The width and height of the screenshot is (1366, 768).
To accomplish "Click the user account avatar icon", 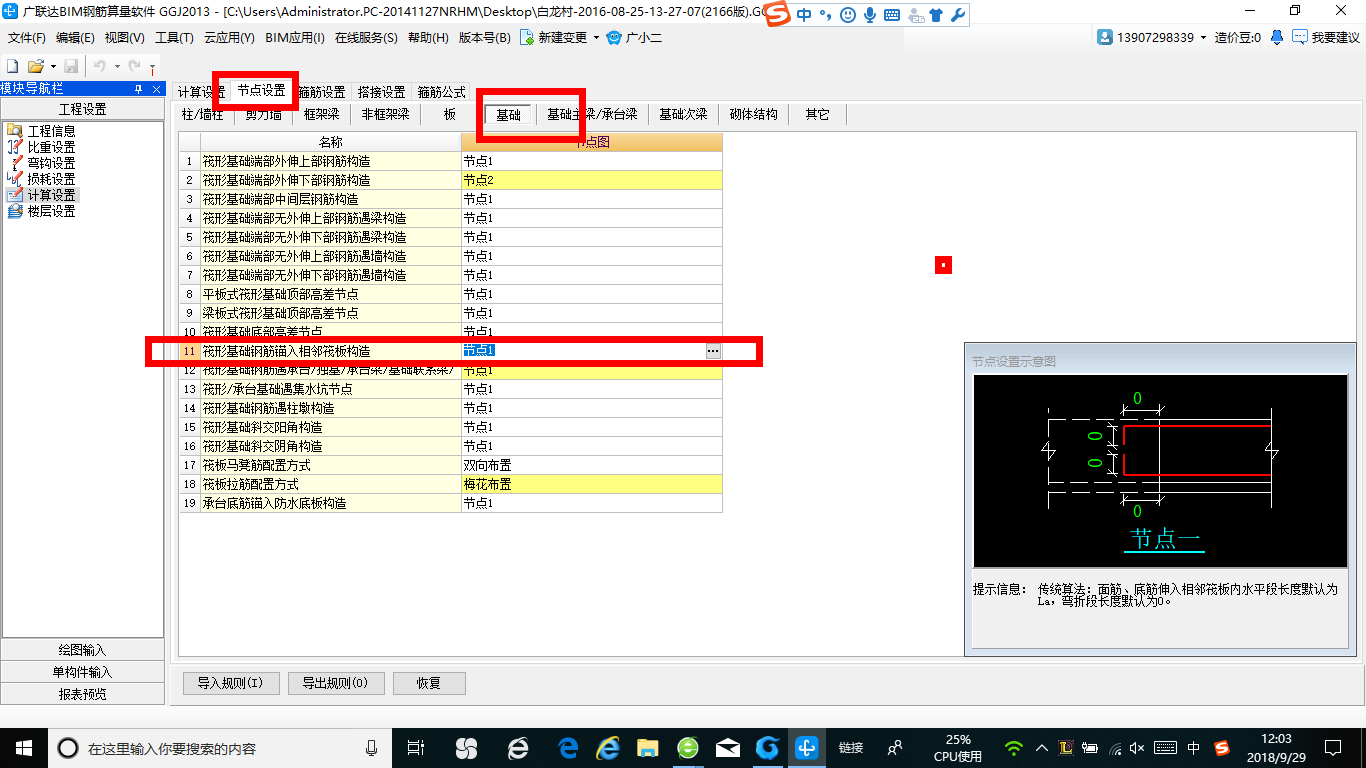I will pyautogui.click(x=1104, y=37).
